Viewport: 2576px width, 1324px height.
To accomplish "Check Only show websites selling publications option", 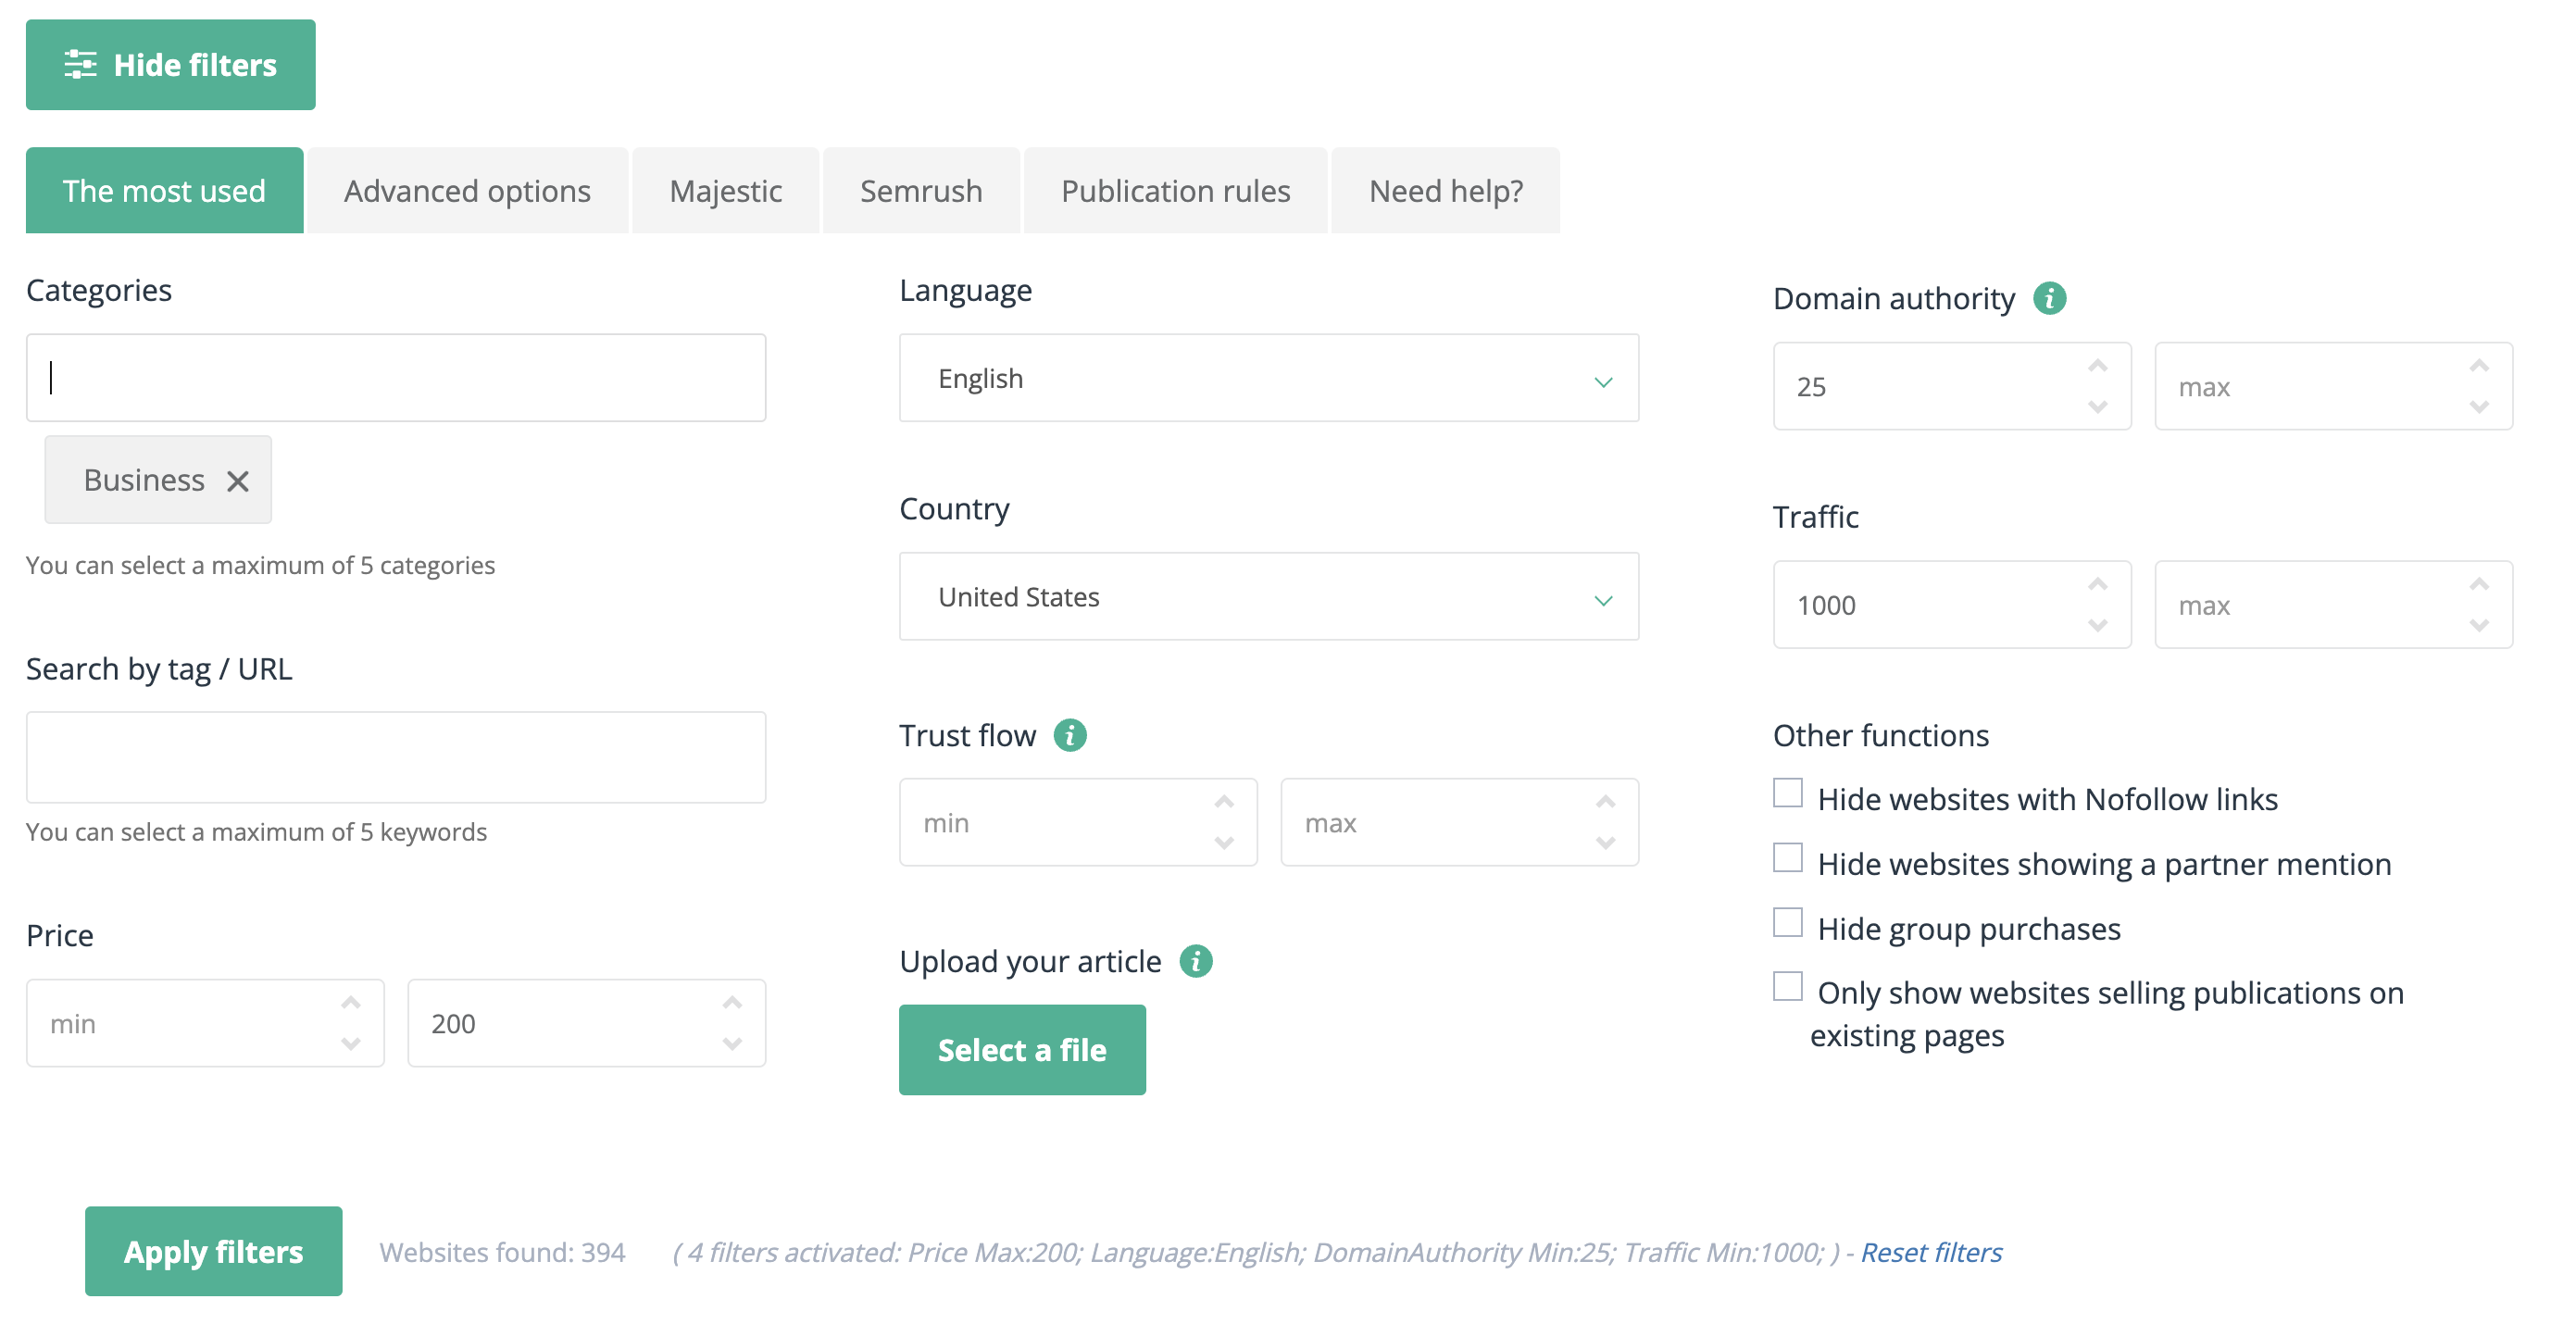I will tap(1787, 987).
